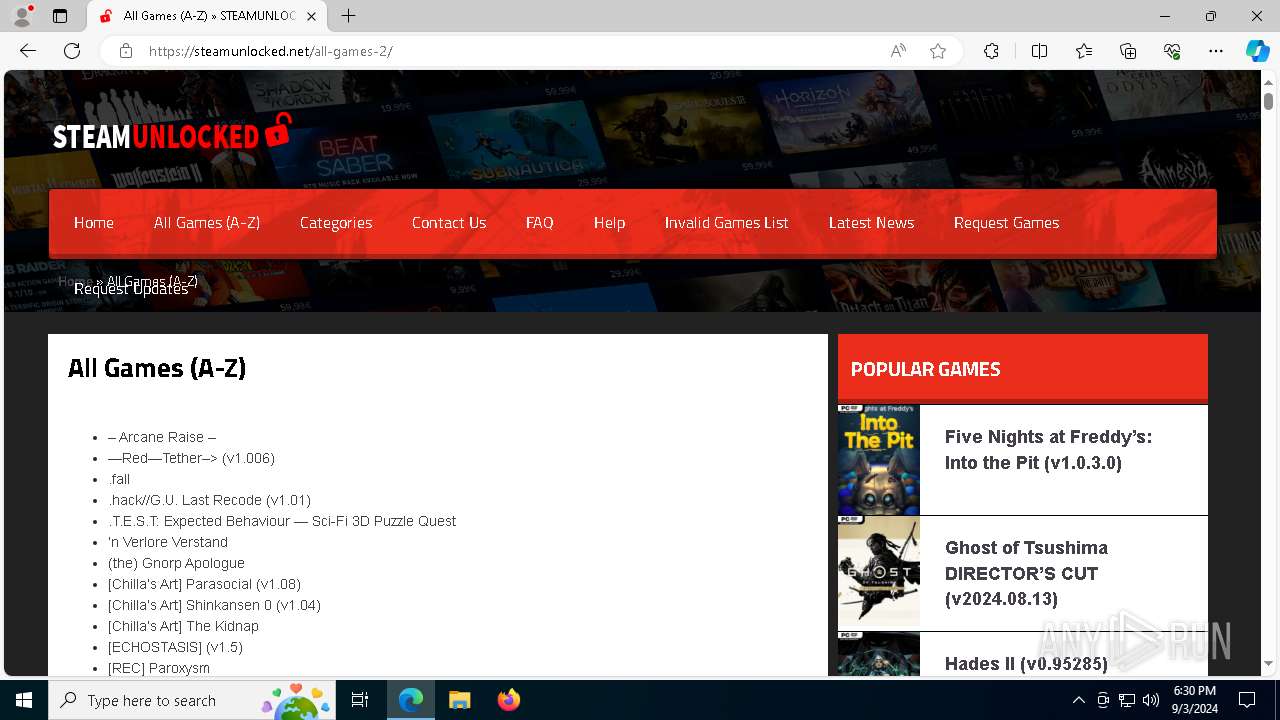
Task: Open '[Chilla's Art] Parasocial' link
Action: click(x=204, y=584)
